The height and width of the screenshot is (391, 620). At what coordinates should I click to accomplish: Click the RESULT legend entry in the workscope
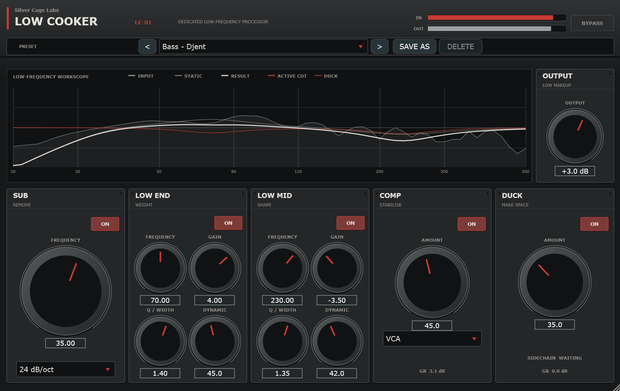click(x=236, y=76)
